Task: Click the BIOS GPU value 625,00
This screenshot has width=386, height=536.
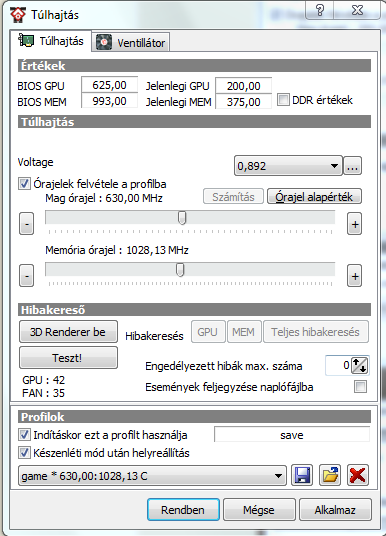Action: point(109,85)
